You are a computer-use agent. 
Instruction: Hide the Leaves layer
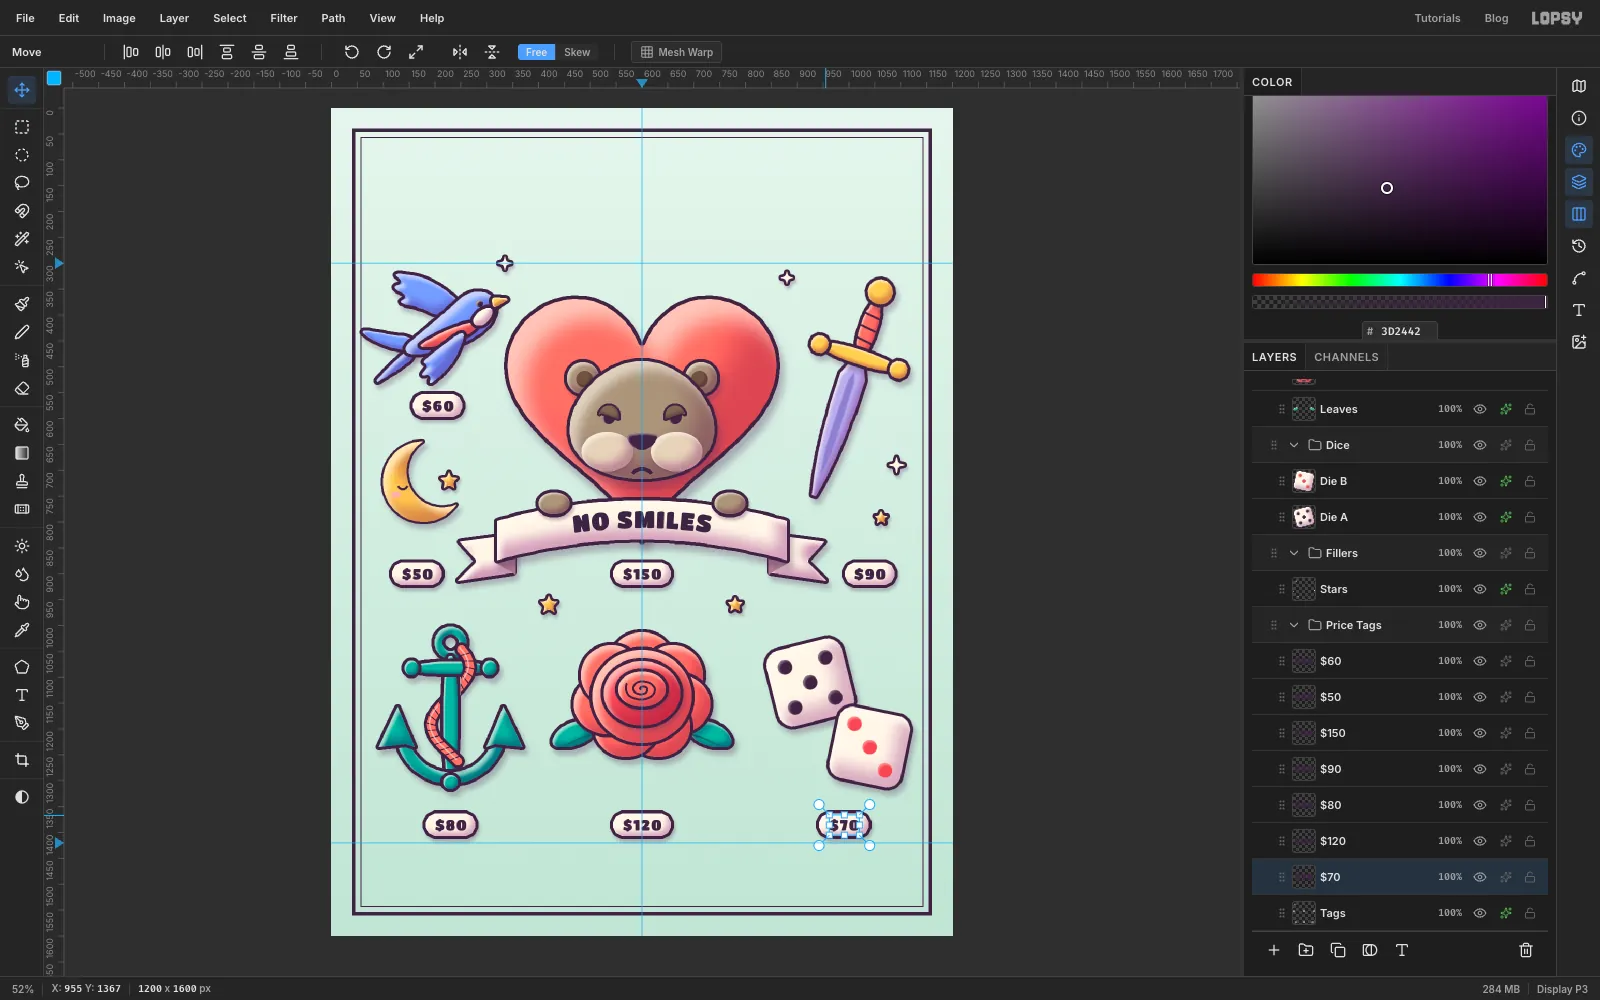pyautogui.click(x=1480, y=409)
